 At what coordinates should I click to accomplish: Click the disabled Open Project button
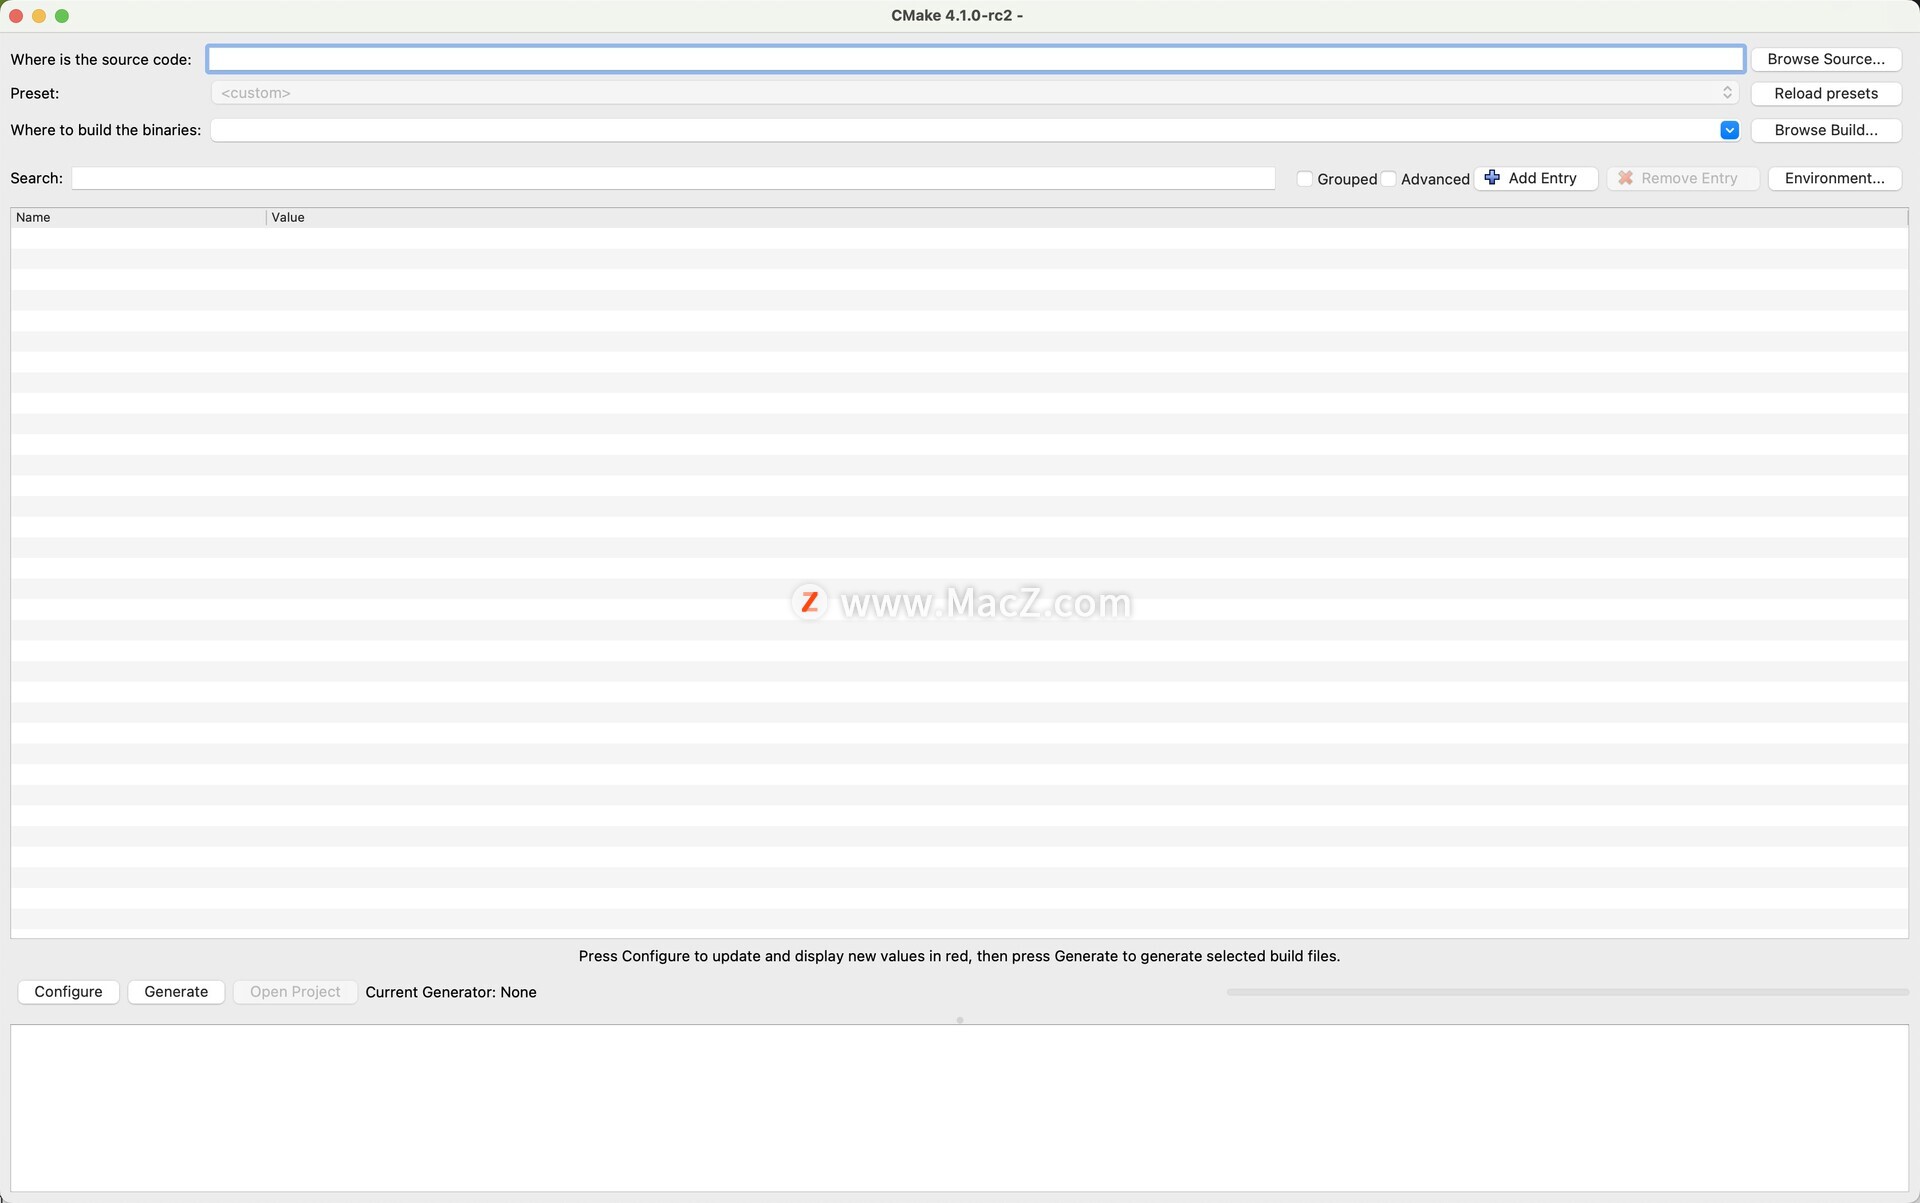[x=295, y=991]
